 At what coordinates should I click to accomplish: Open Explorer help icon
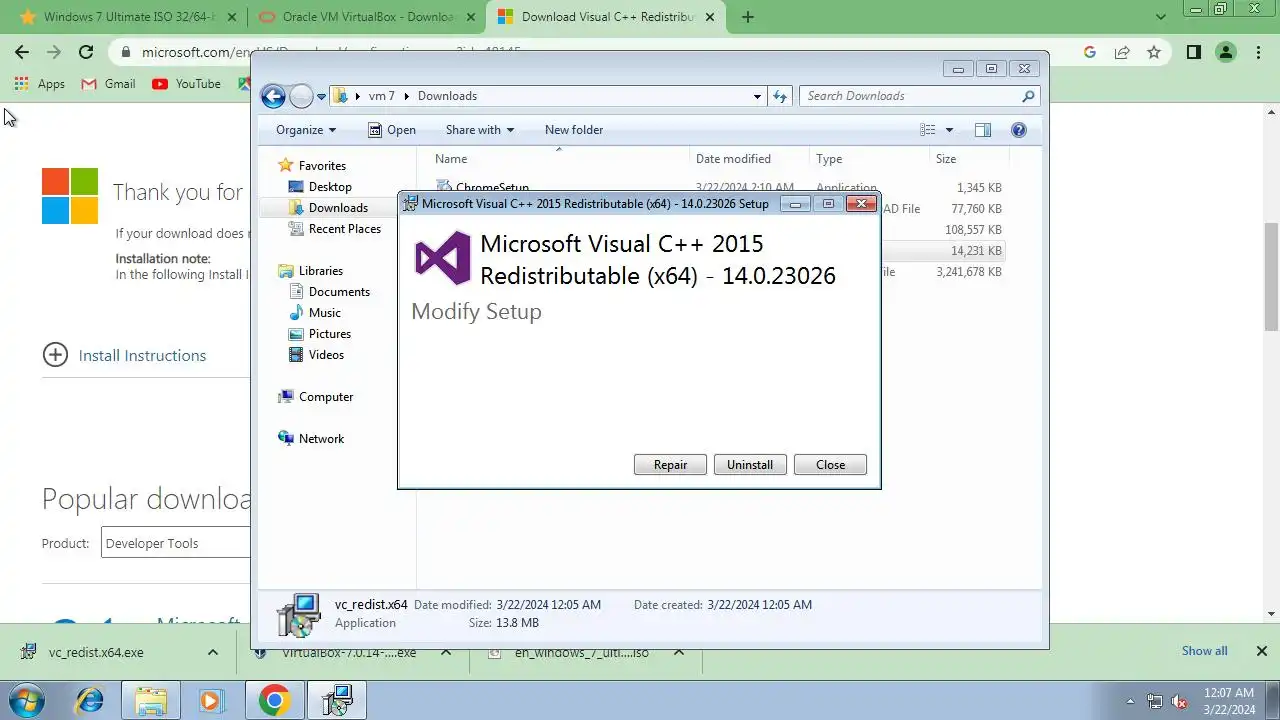[1019, 130]
